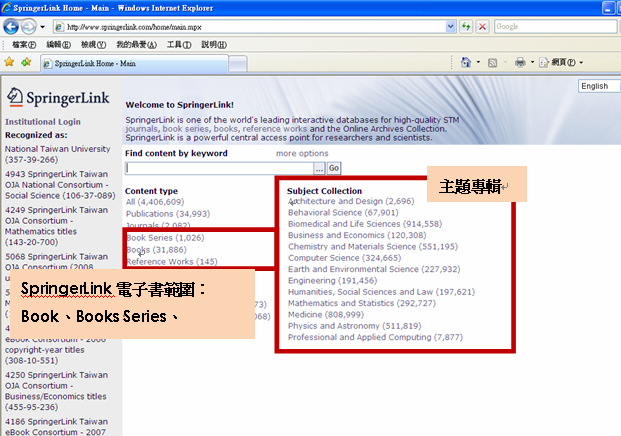
Task: Open Reference Works (145) link
Action: coord(172,262)
